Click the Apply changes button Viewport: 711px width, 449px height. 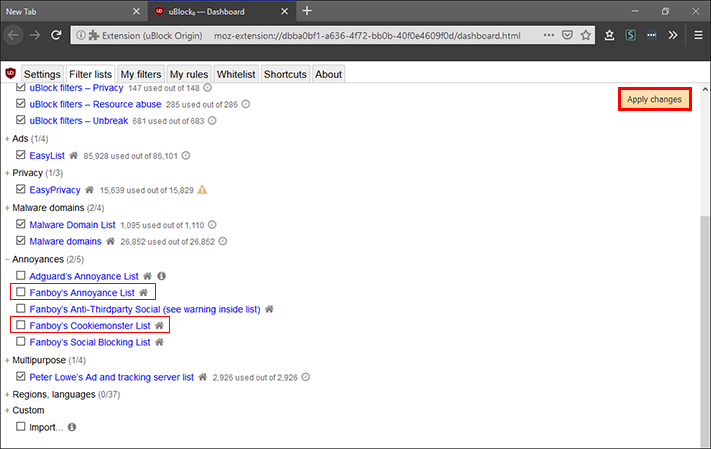point(654,99)
